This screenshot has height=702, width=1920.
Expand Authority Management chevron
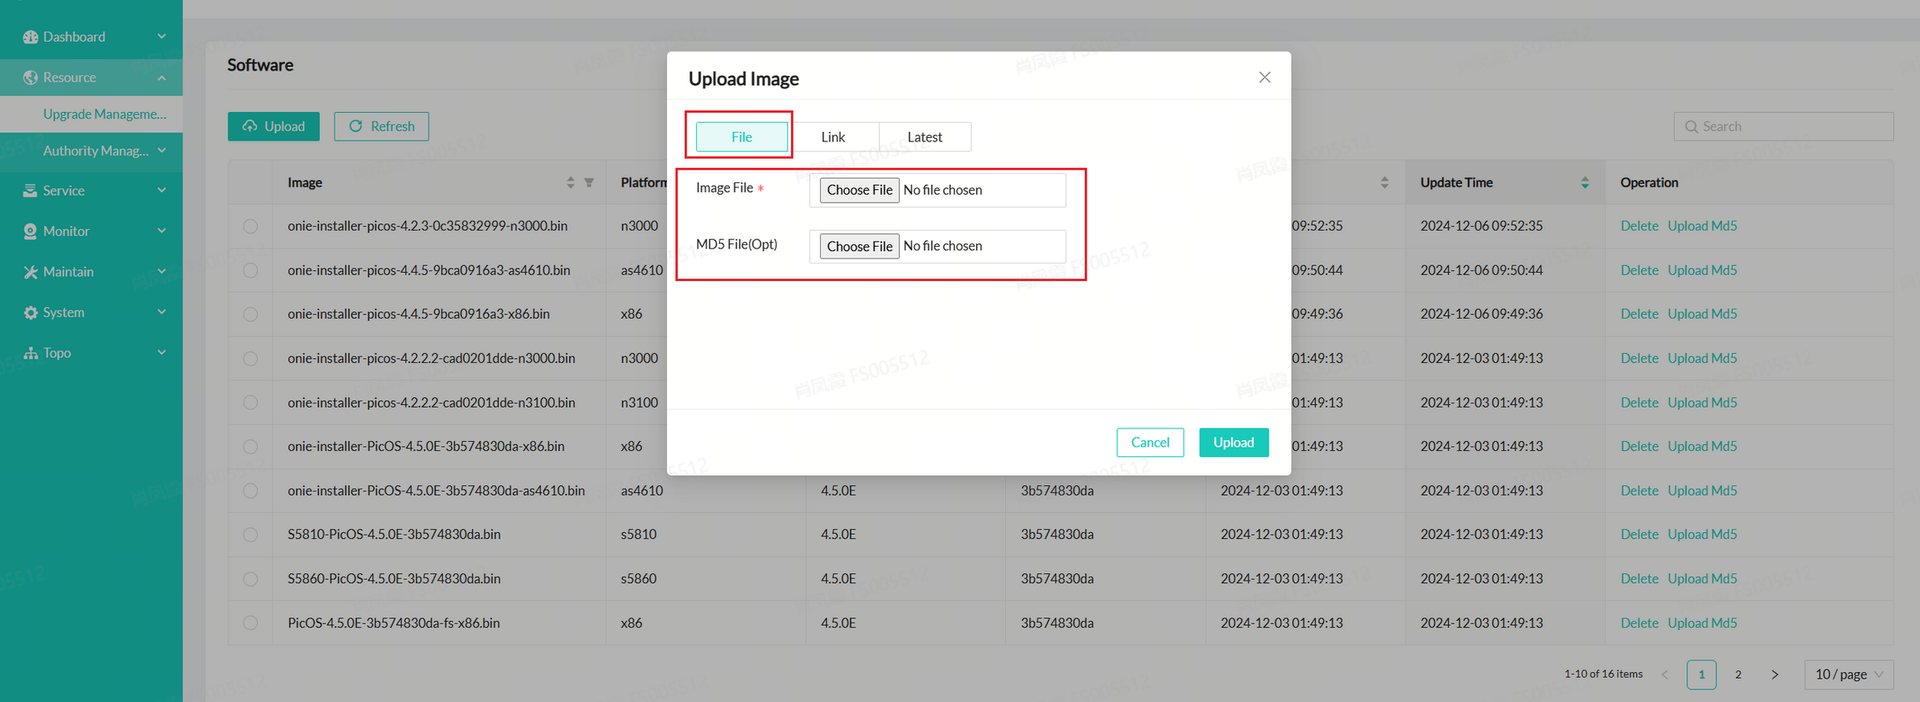point(162,150)
